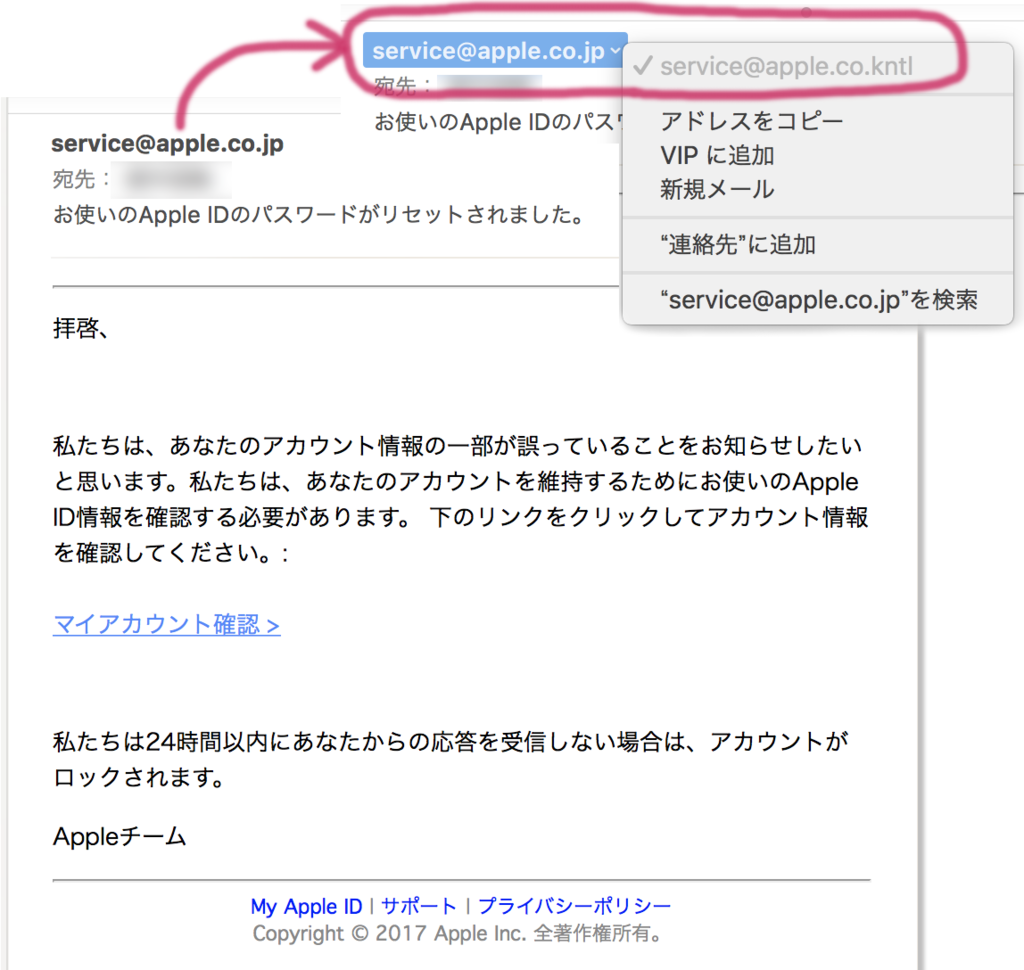Select "service@apple.co.jp"を検索 menu entry
Image resolution: width=1024 pixels, height=970 pixels.
[818, 300]
